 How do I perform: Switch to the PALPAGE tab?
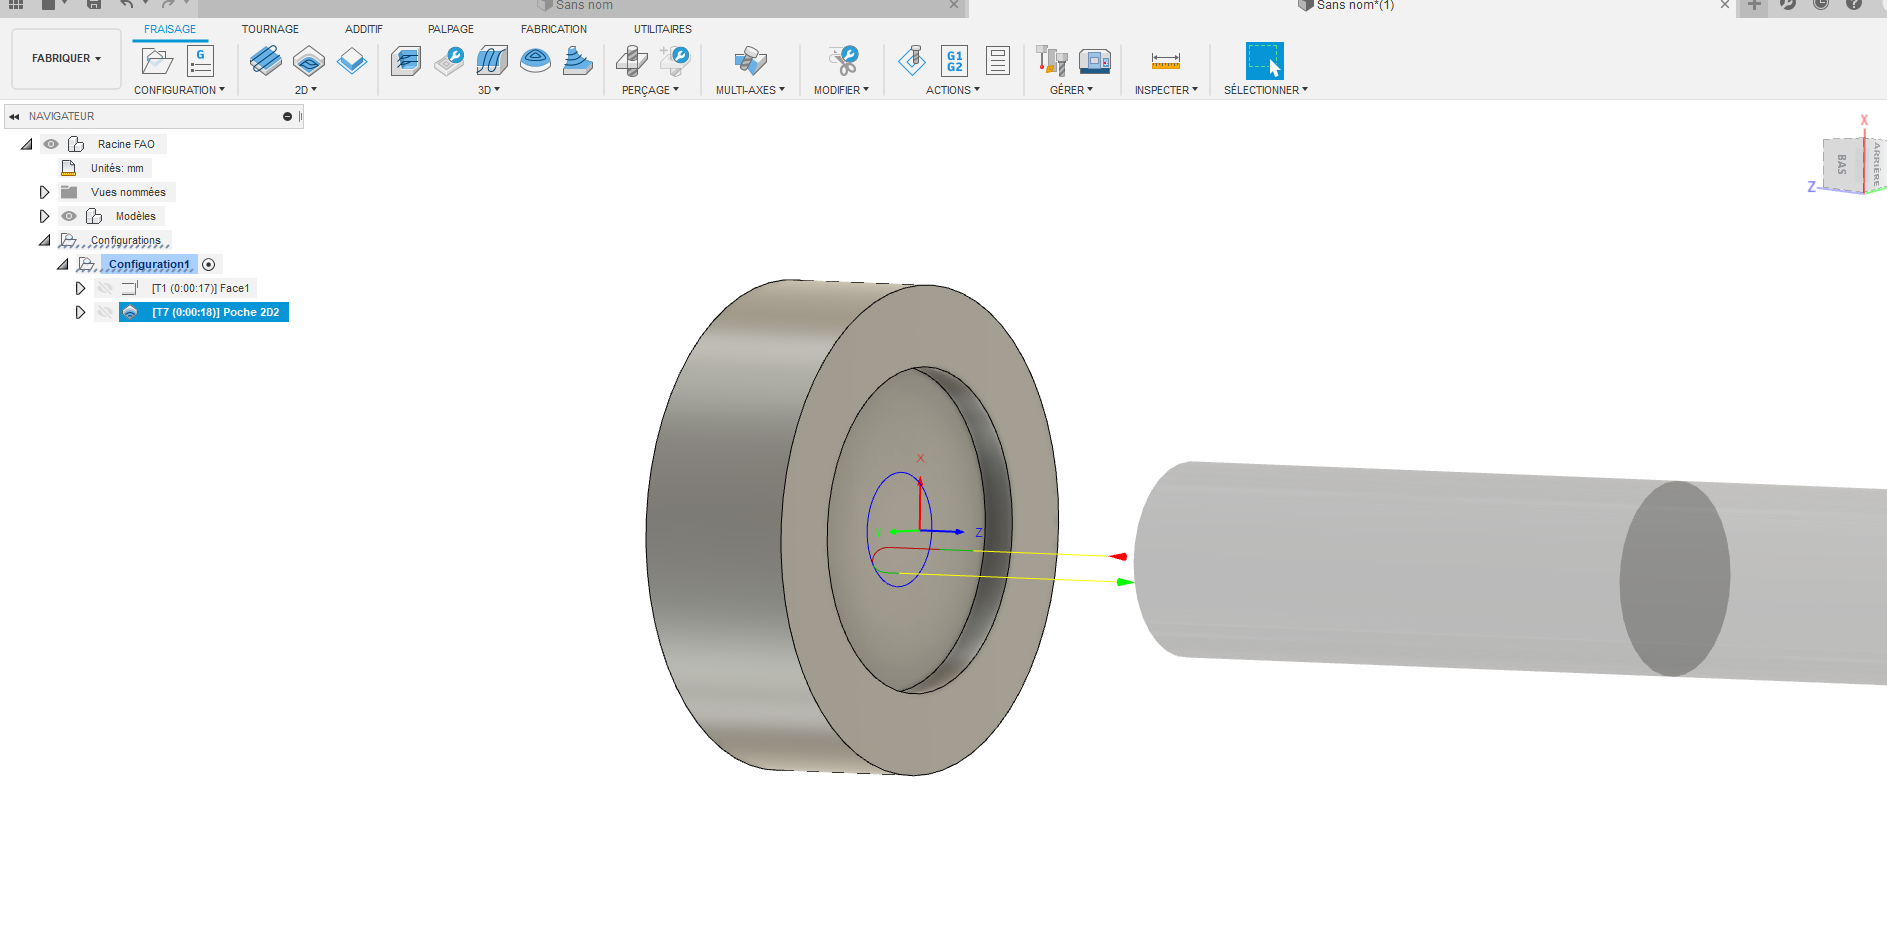[451, 29]
